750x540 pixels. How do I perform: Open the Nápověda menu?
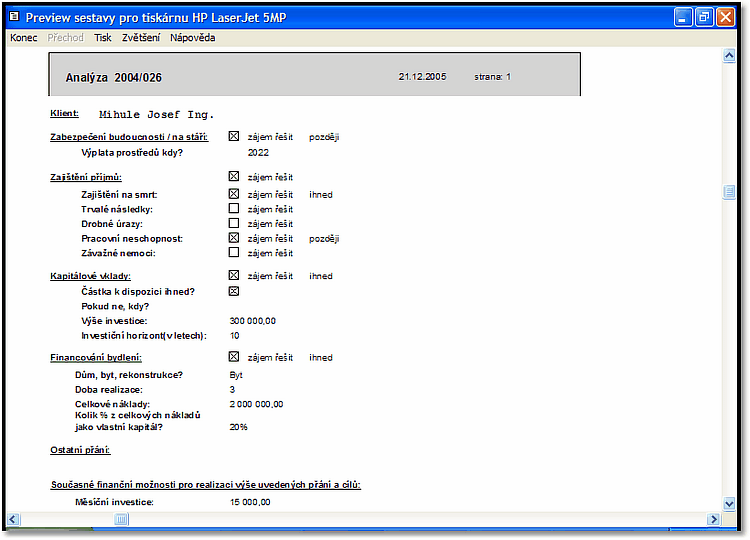tap(192, 38)
